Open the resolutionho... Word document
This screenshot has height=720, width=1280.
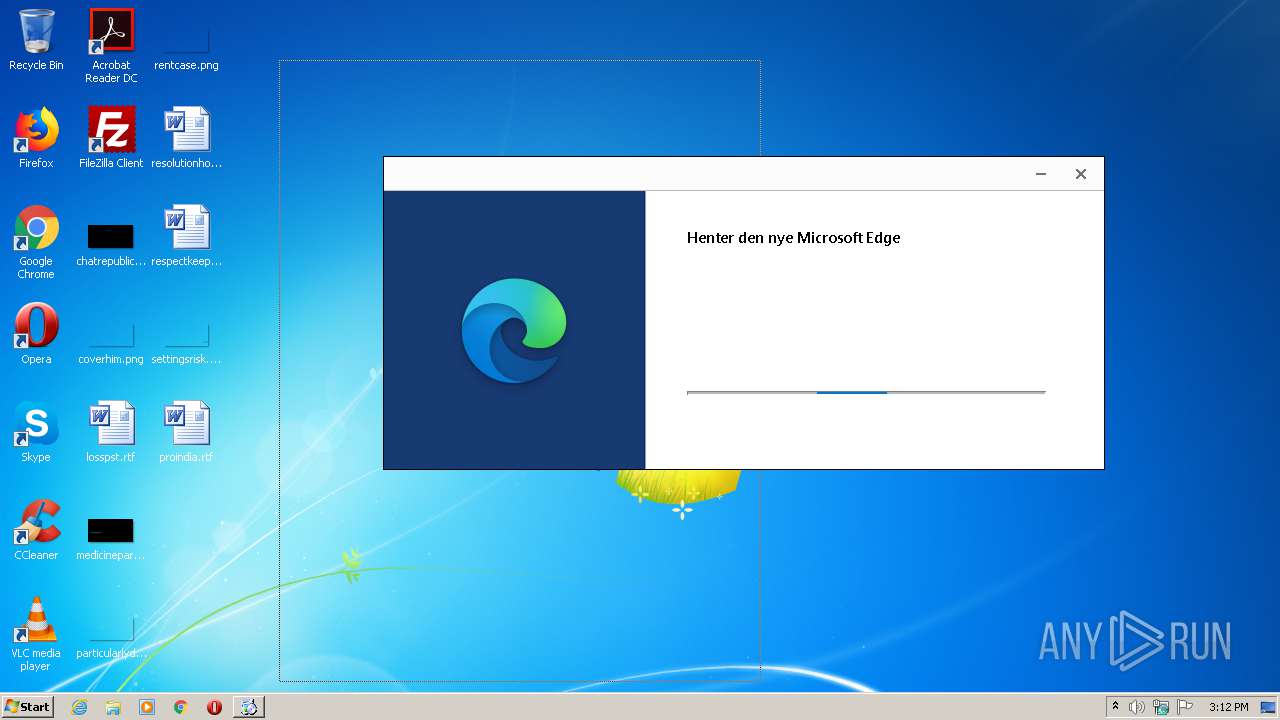point(186,138)
